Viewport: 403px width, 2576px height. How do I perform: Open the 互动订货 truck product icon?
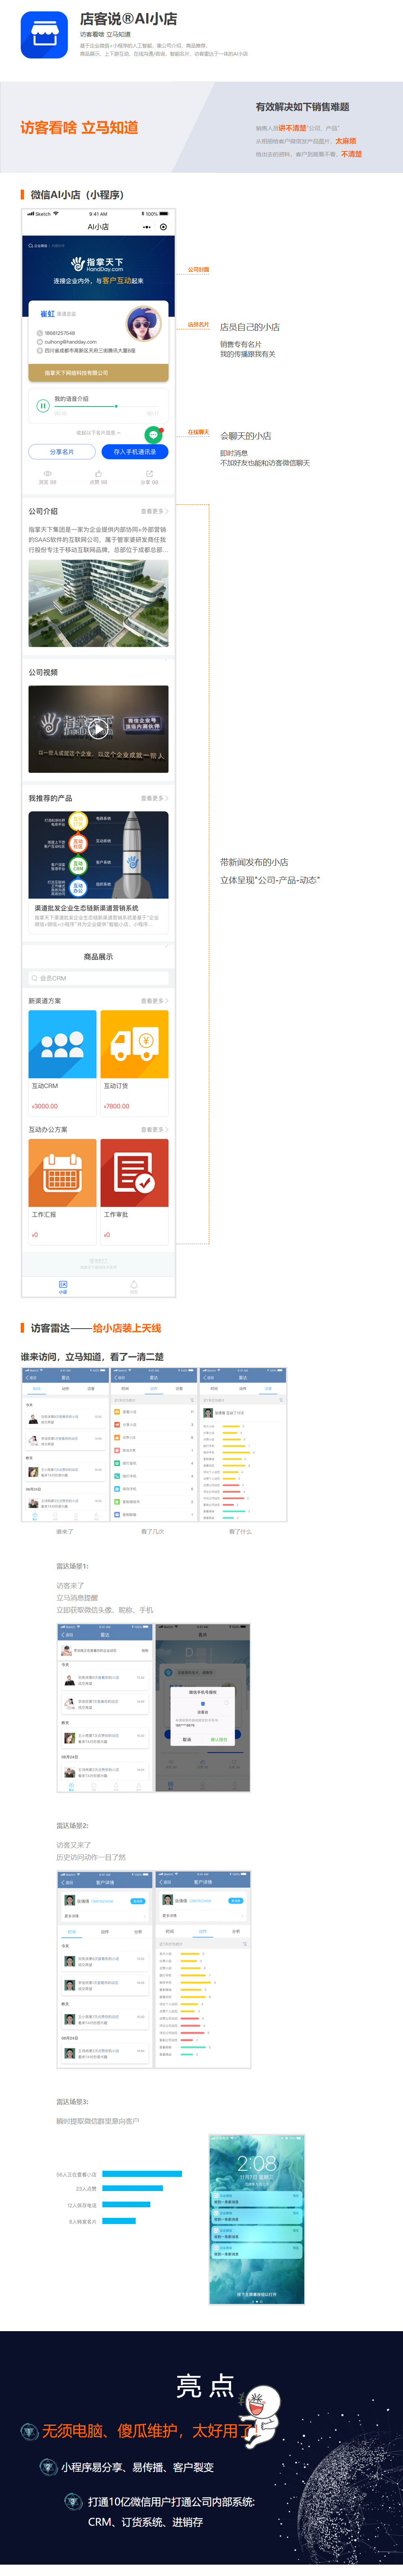[x=134, y=1044]
